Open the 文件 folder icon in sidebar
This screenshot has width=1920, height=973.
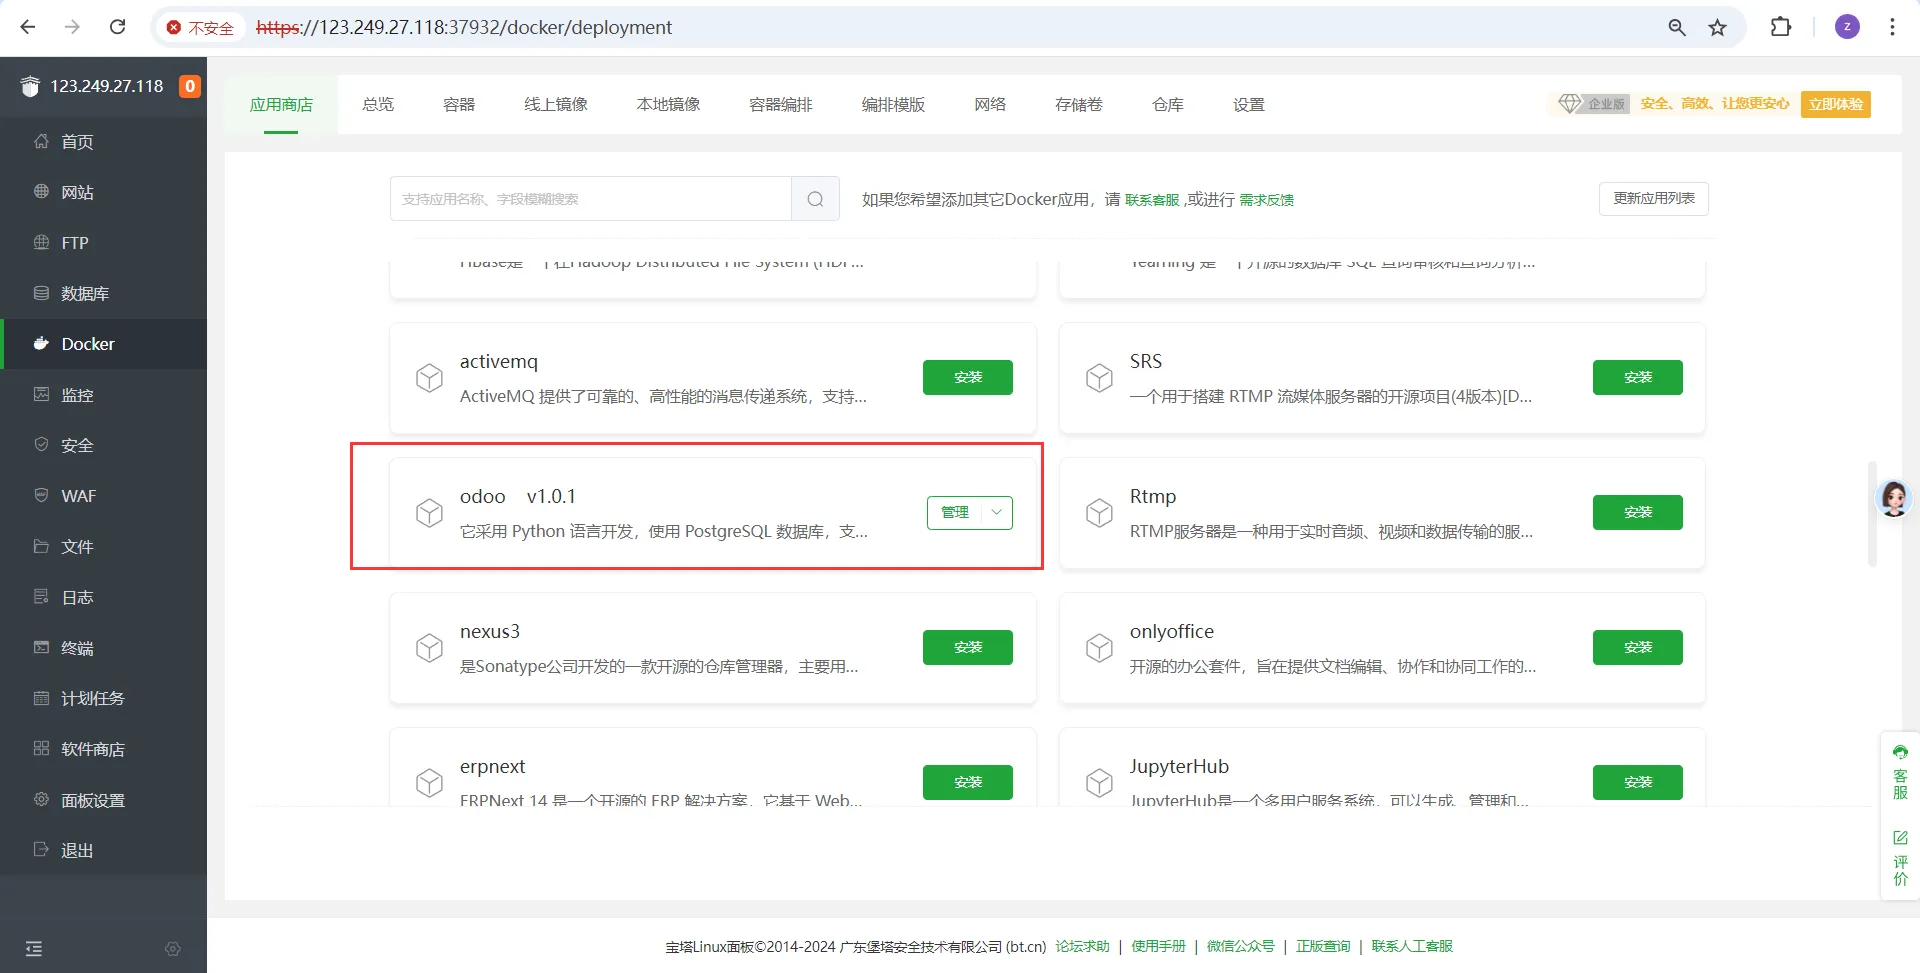[41, 546]
